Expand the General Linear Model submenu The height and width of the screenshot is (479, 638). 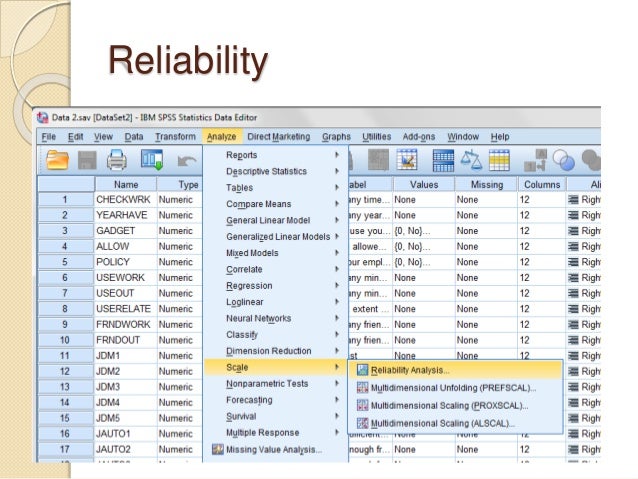276,220
